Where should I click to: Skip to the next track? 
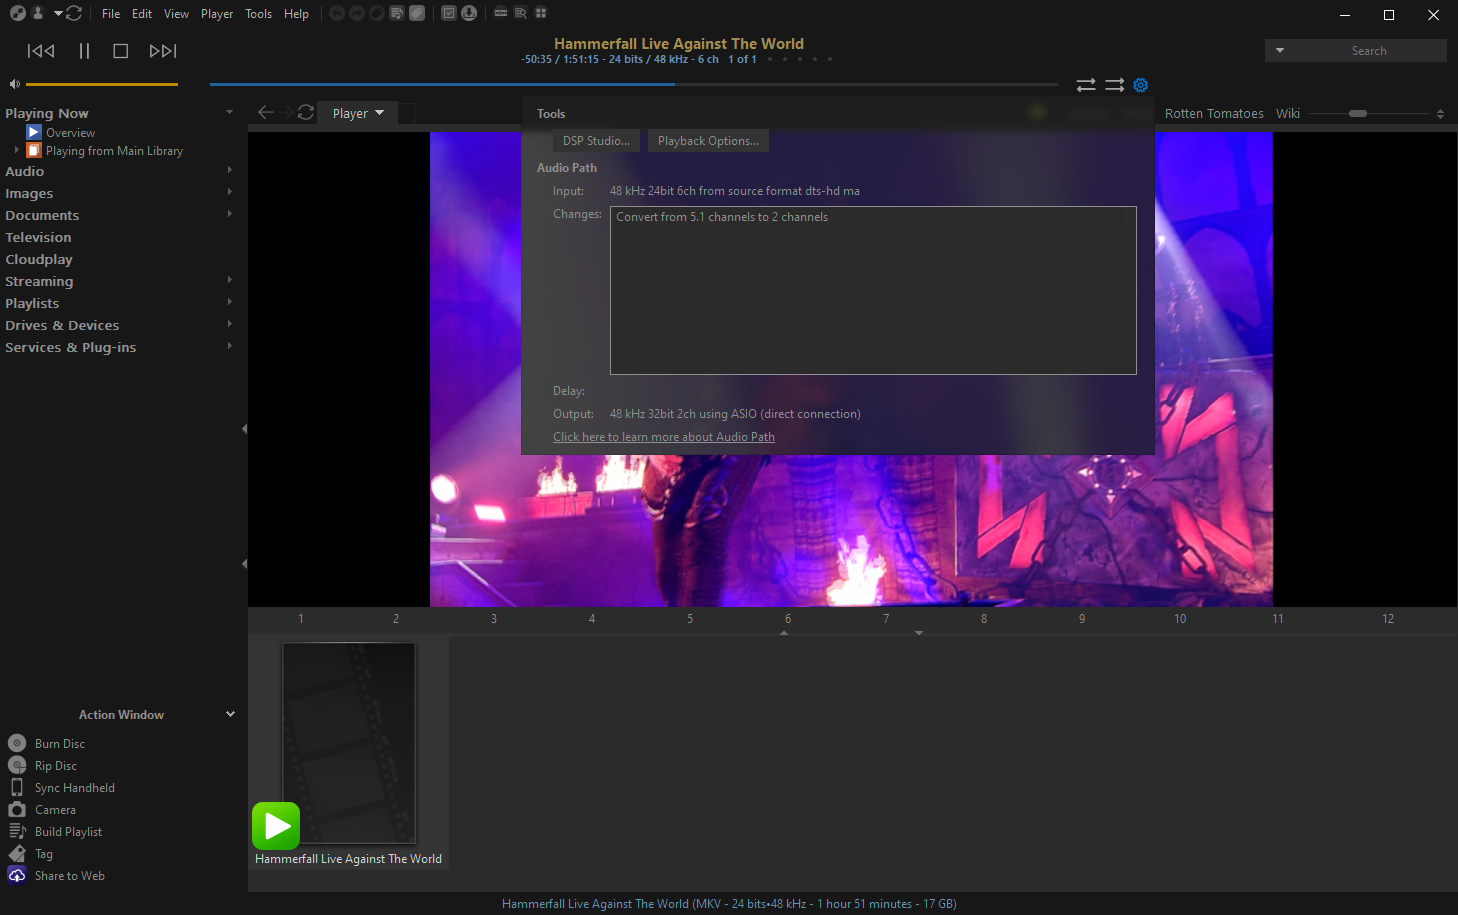(162, 51)
